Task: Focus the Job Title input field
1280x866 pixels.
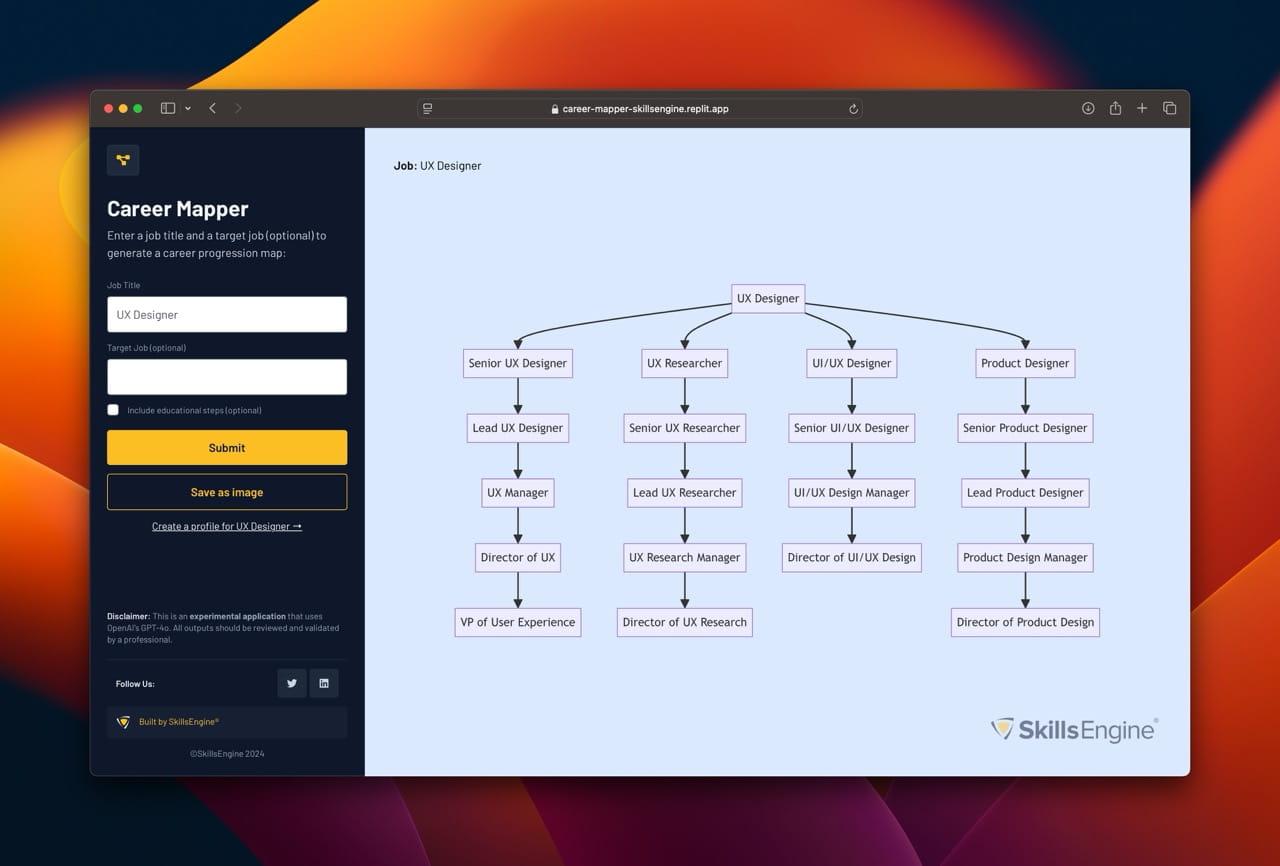Action: click(x=227, y=314)
